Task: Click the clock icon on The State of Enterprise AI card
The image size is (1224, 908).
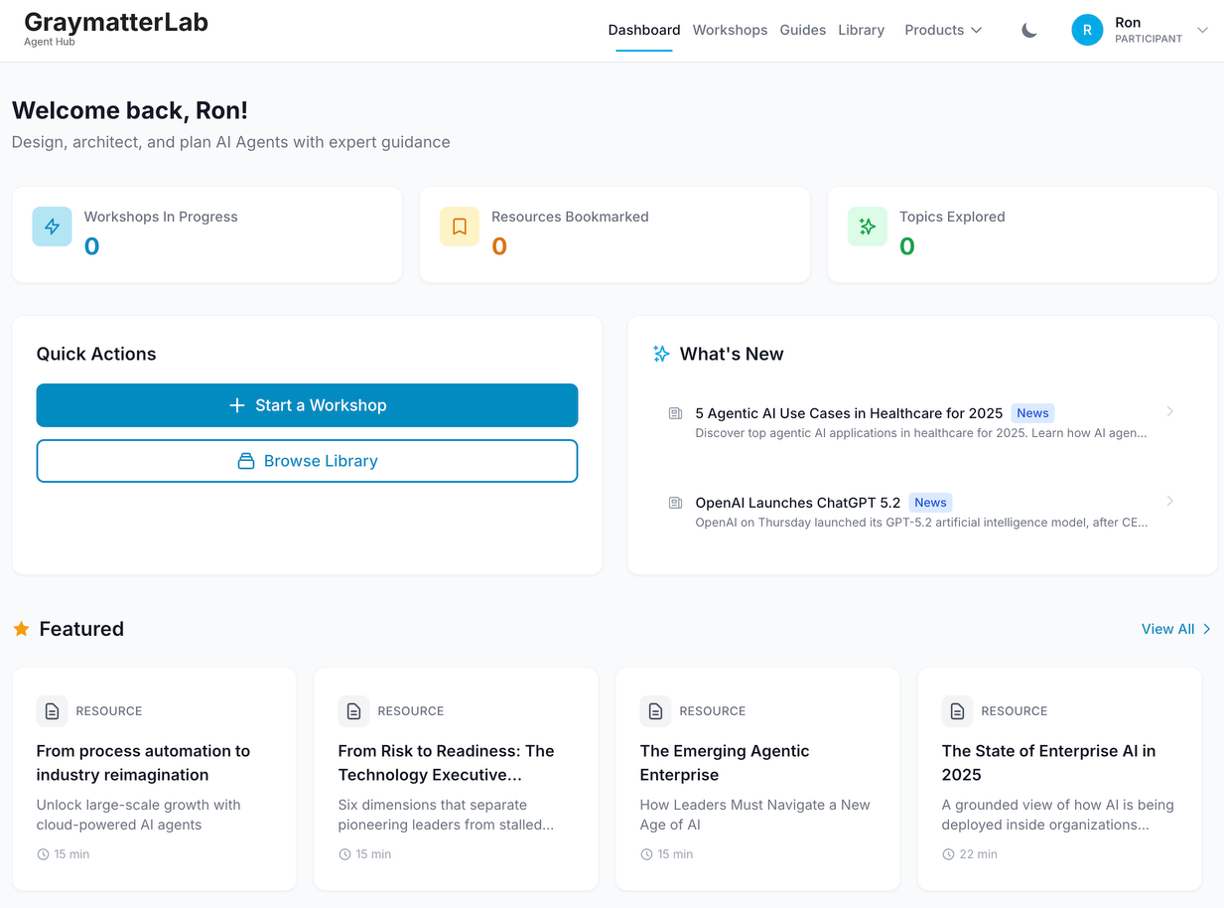Action: (x=947, y=854)
